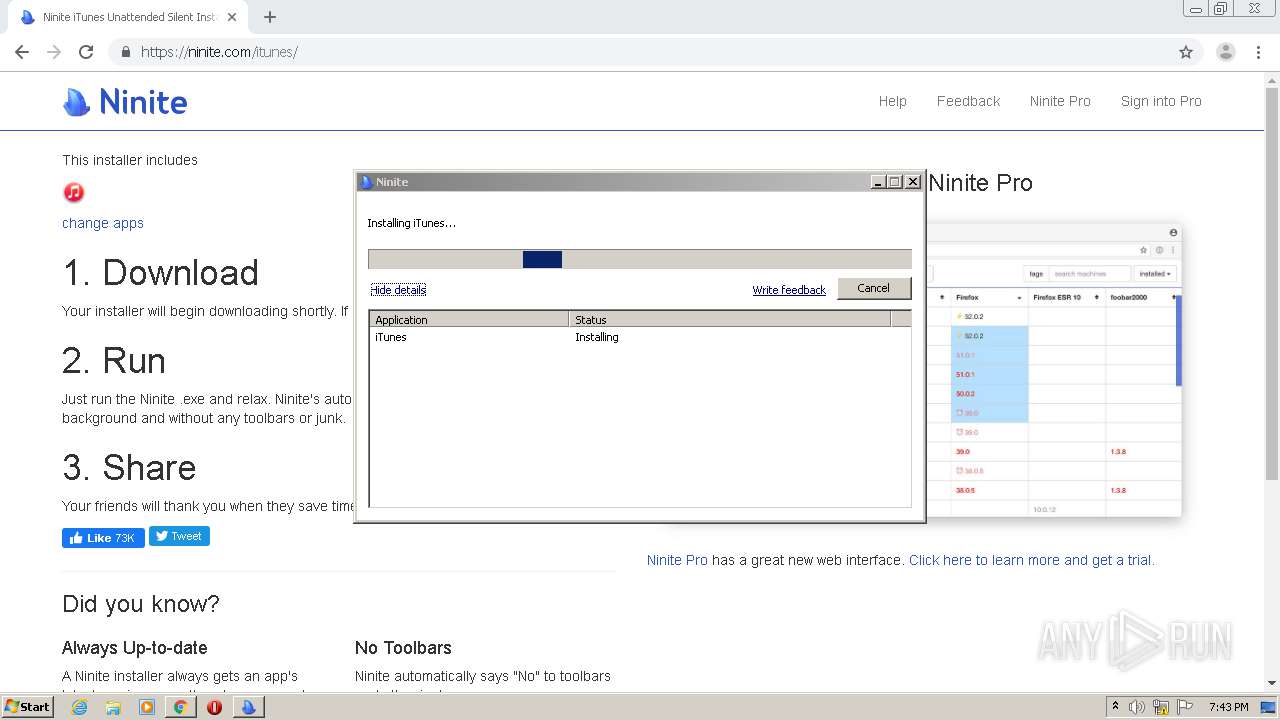Reload the Ninite page
1280x720 pixels.
[86, 52]
